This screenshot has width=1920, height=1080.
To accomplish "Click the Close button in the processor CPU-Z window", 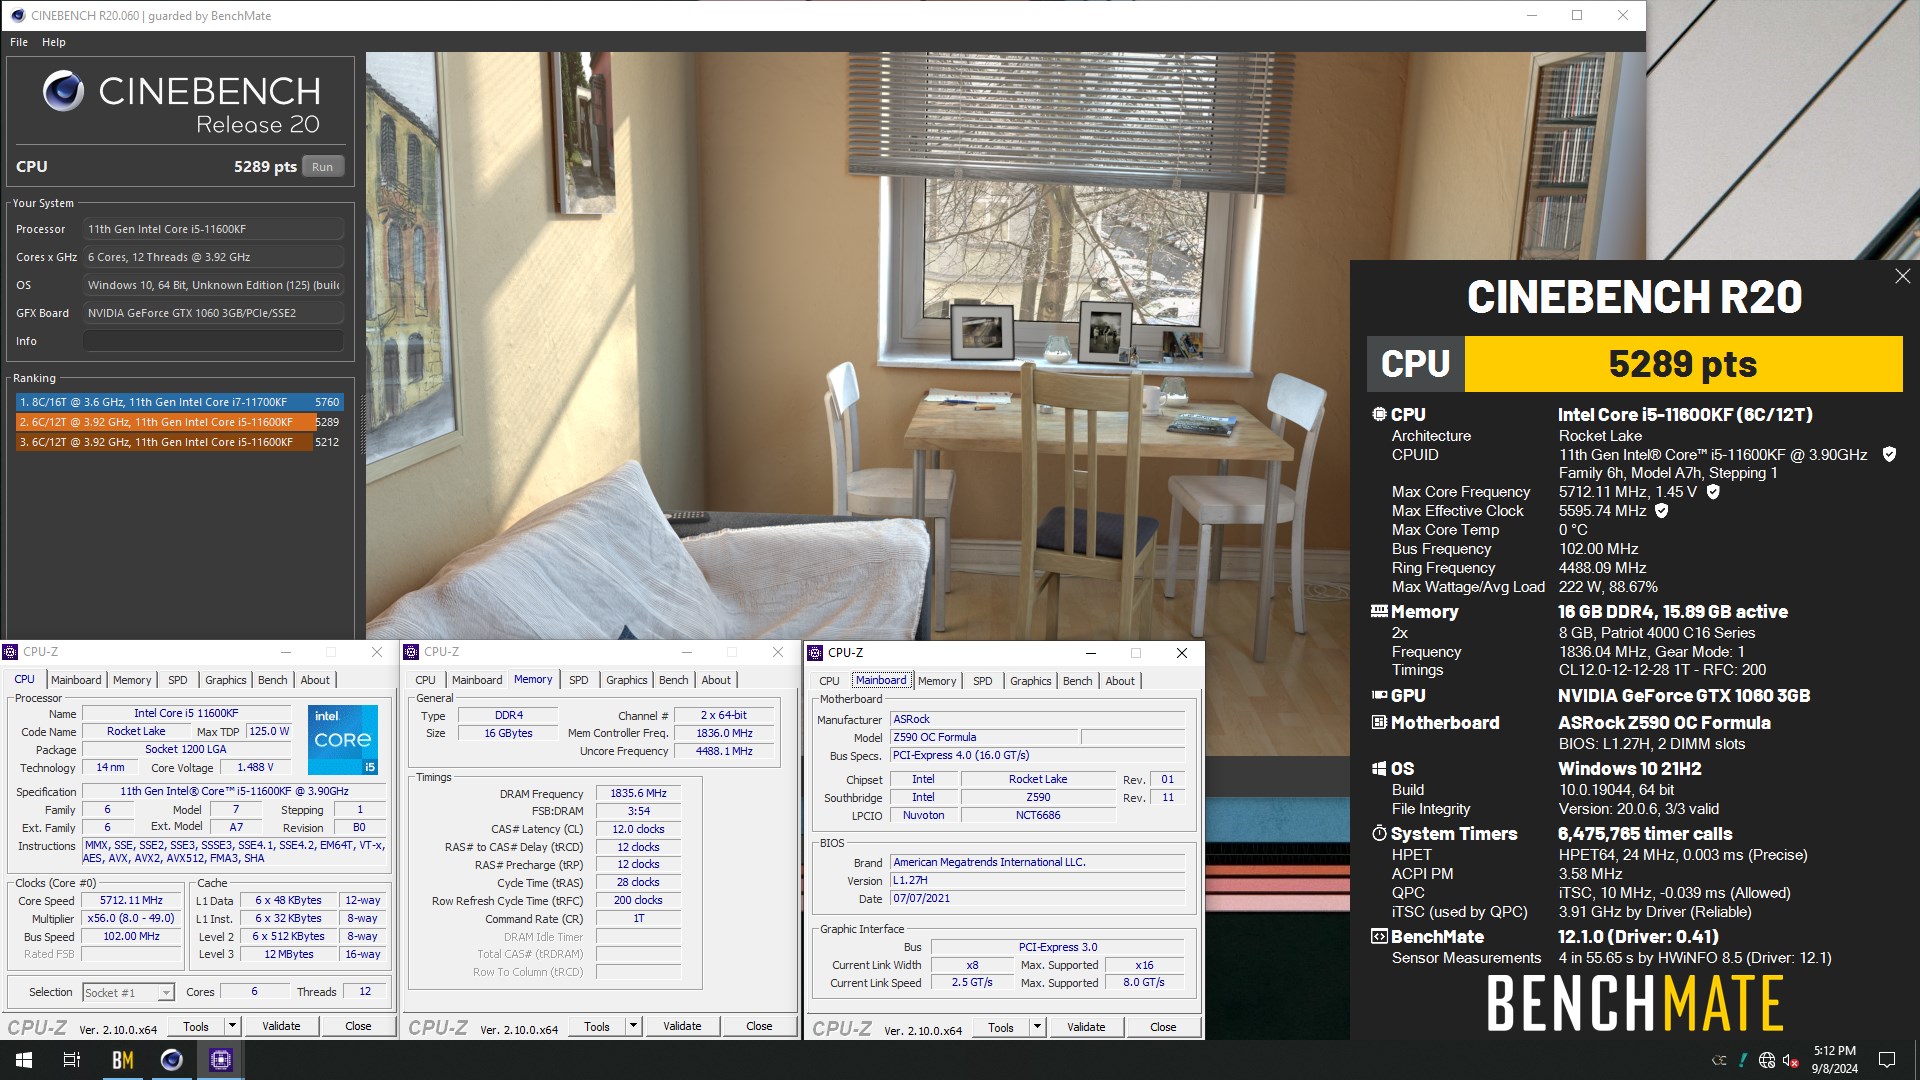I will (358, 1026).
